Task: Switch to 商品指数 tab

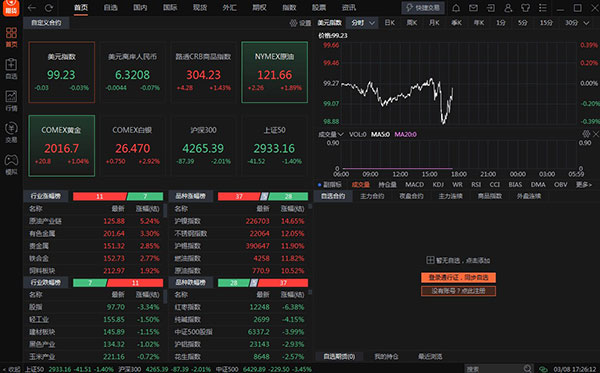Action: (489, 196)
